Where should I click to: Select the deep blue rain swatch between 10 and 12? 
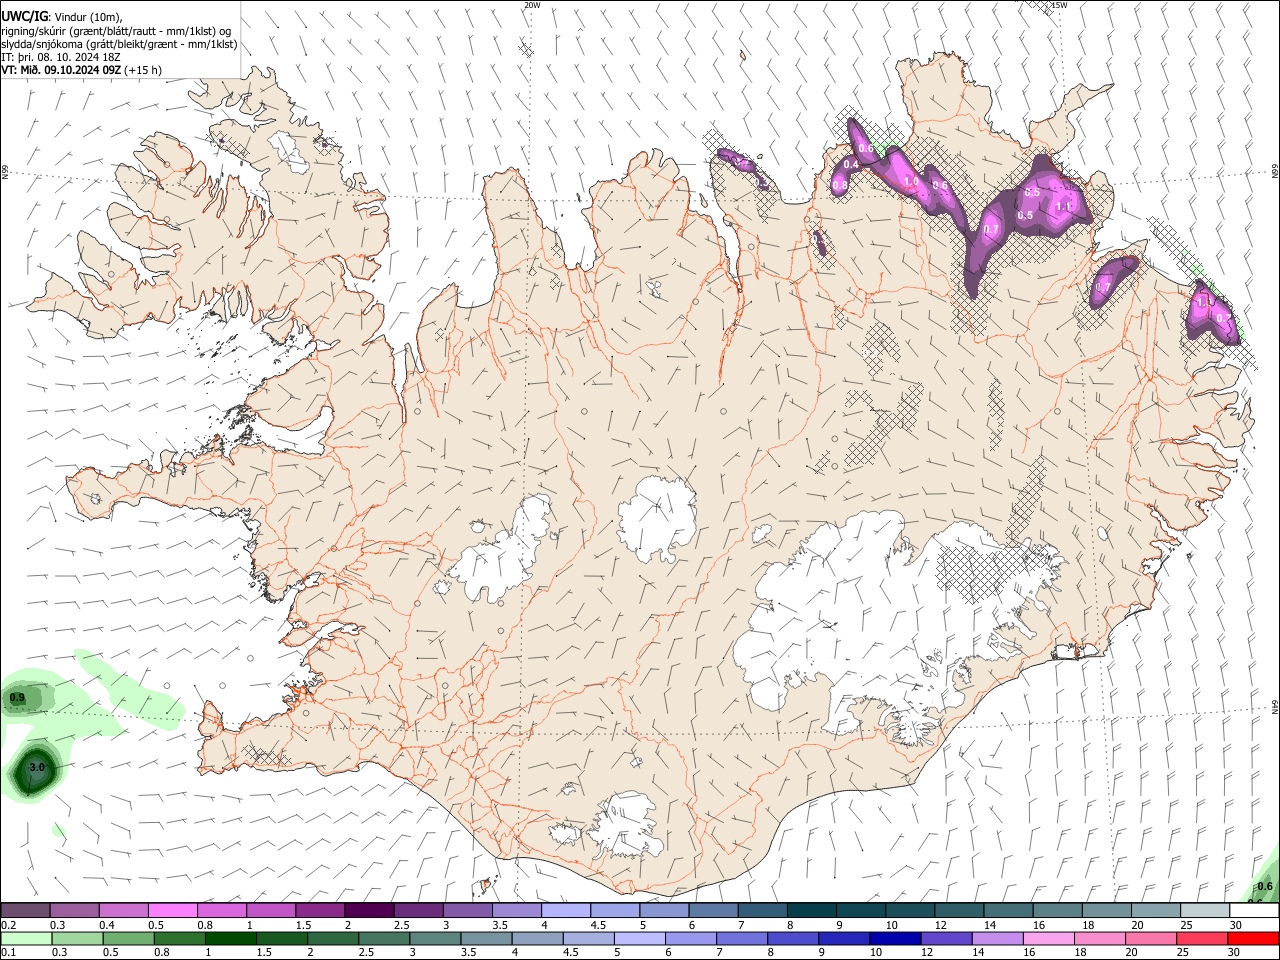(896, 938)
